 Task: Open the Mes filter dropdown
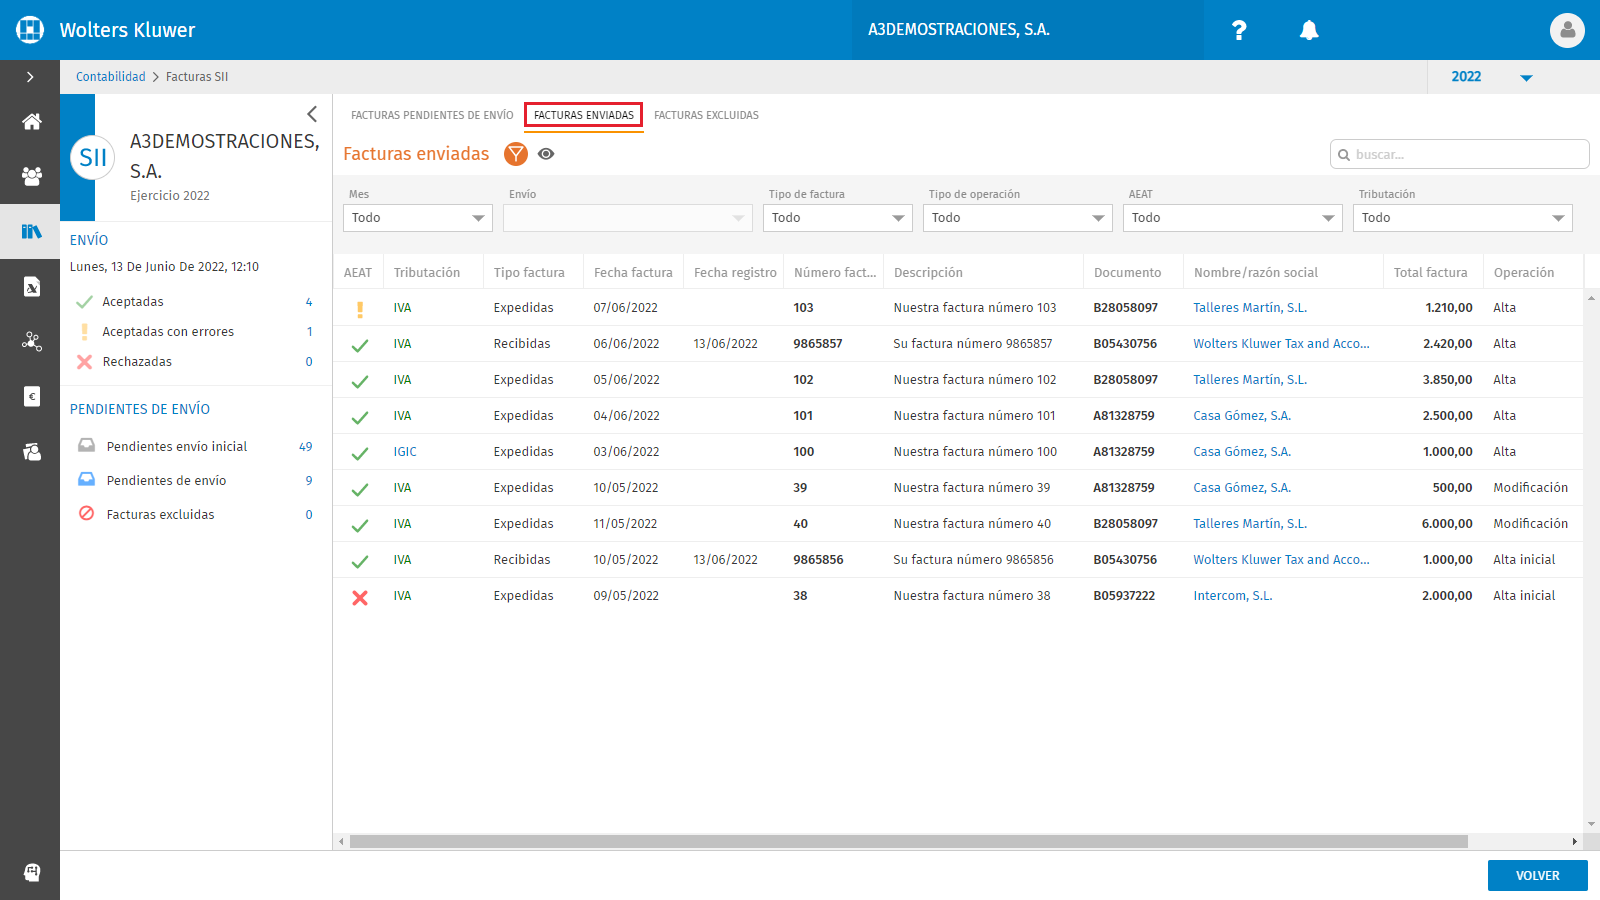point(418,218)
